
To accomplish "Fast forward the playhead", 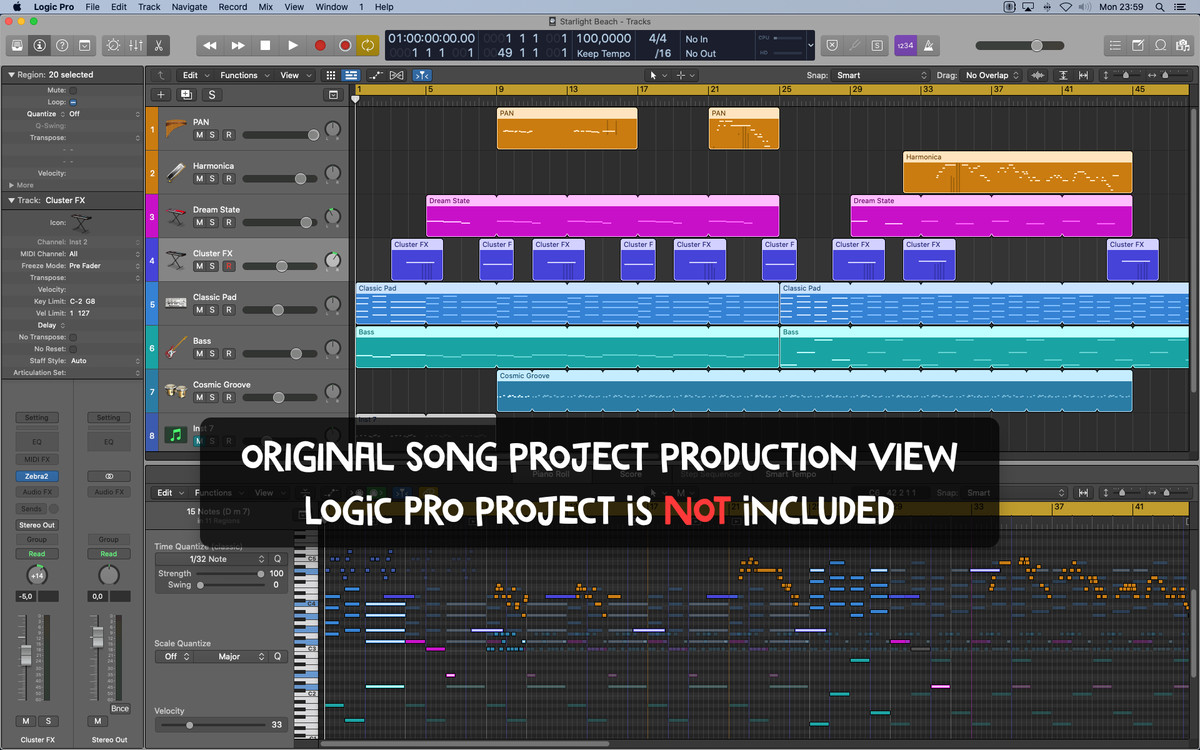I will [238, 45].
